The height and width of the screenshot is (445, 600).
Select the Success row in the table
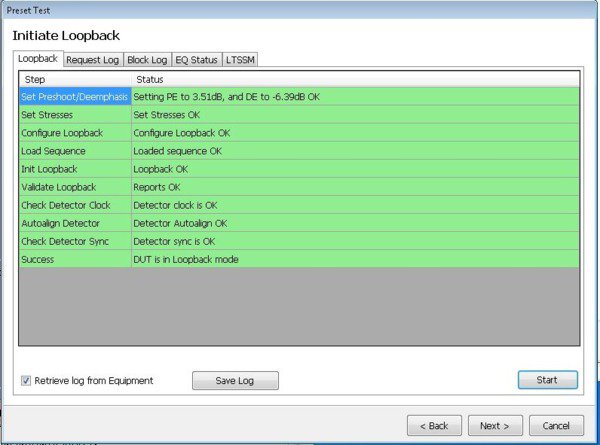pyautogui.click(x=75, y=259)
